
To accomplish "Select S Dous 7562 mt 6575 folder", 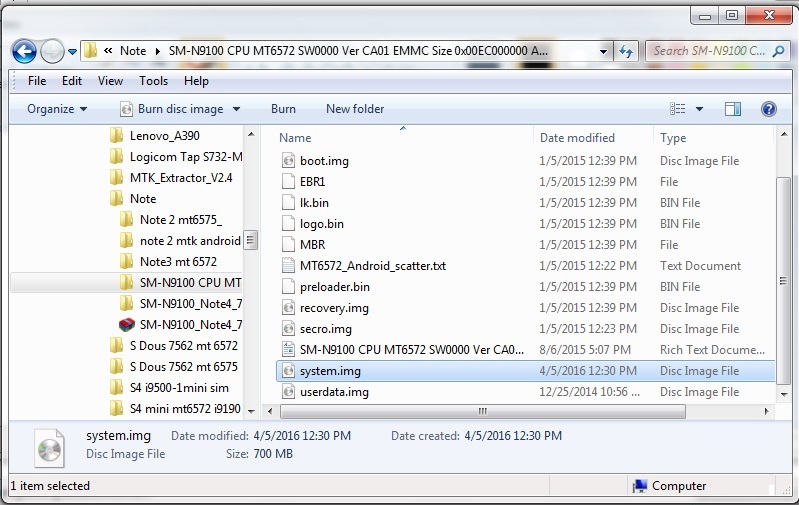I will click(x=183, y=367).
